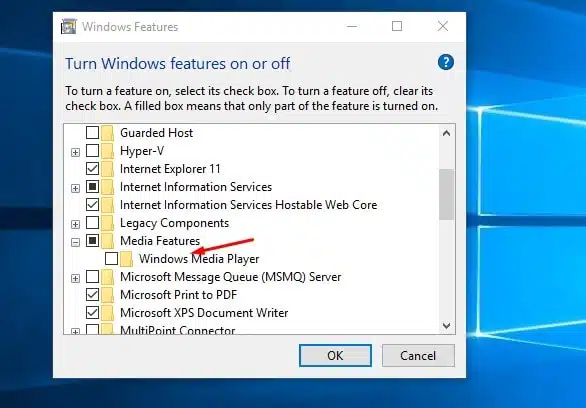The width and height of the screenshot is (586, 408).
Task: Select the Internet Explorer 11 label
Action: (170, 169)
